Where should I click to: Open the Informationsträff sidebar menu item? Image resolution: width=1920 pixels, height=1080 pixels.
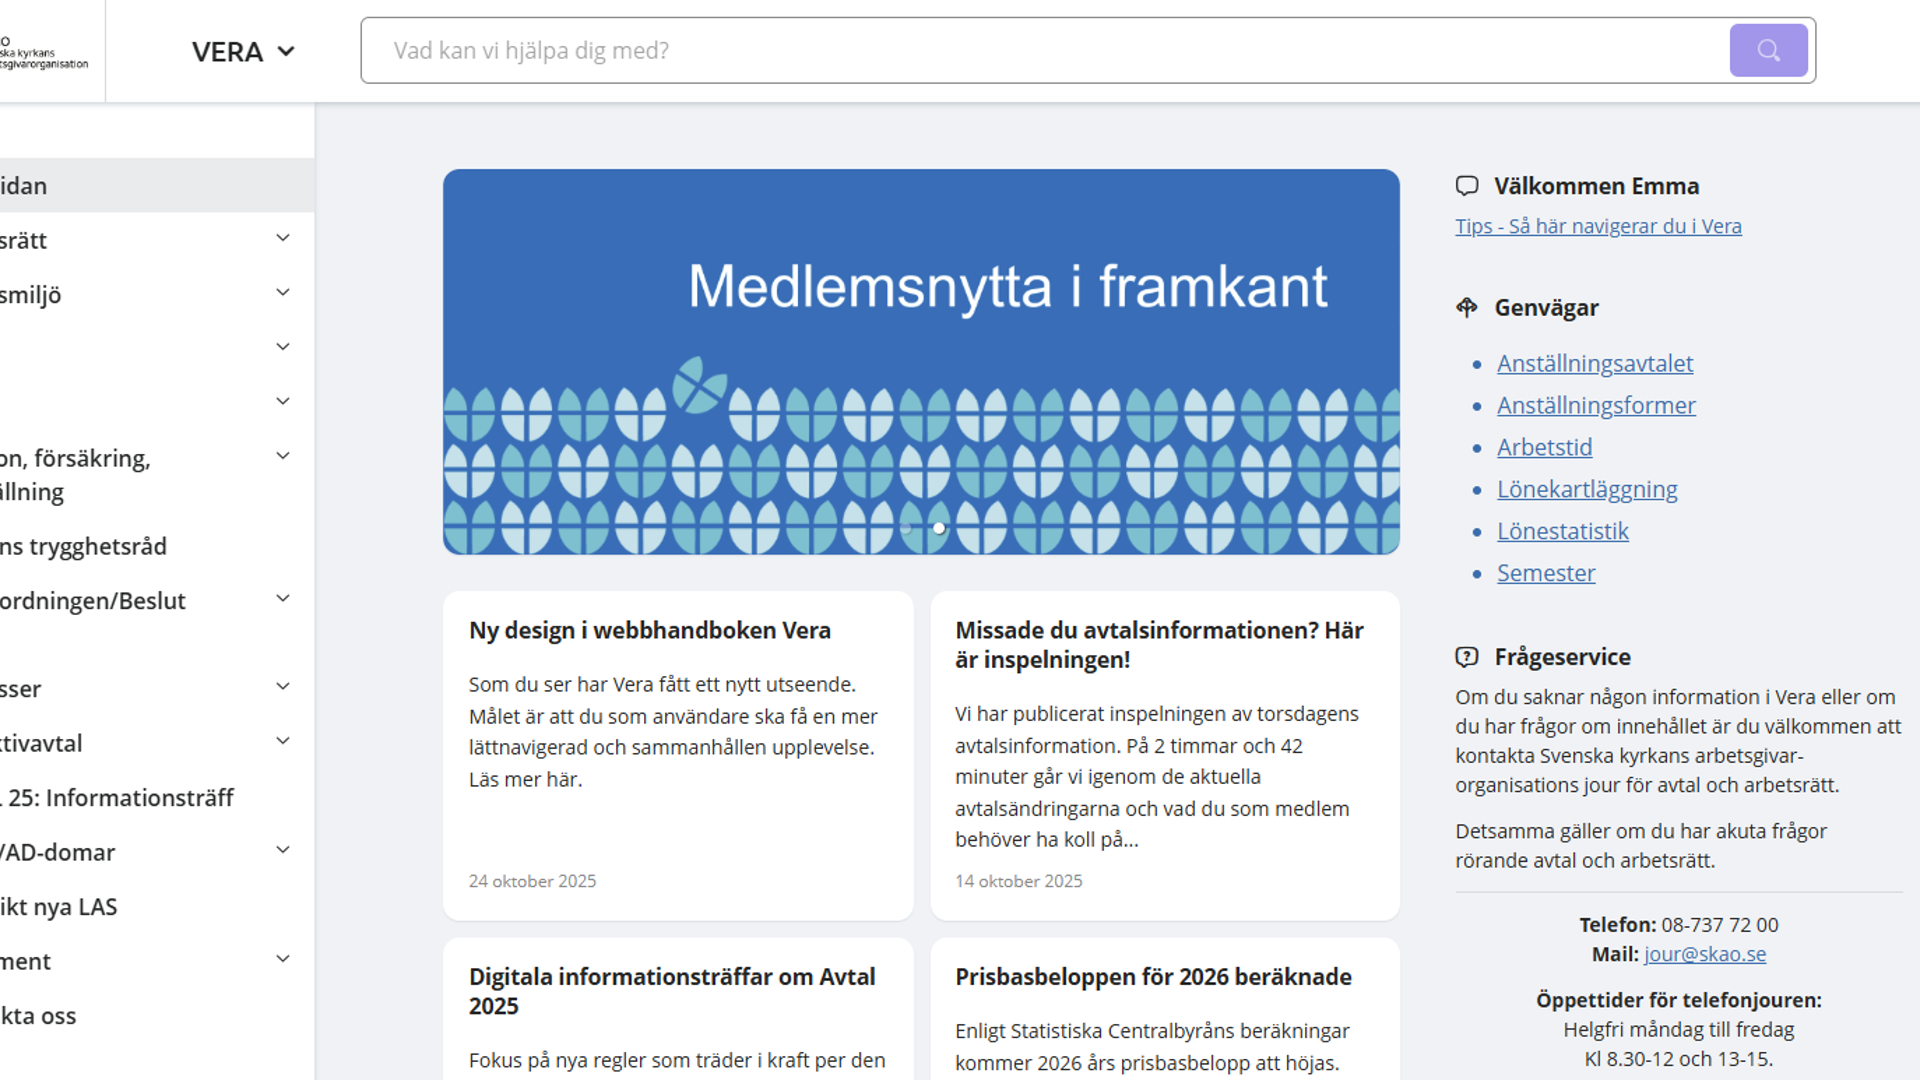click(x=120, y=798)
